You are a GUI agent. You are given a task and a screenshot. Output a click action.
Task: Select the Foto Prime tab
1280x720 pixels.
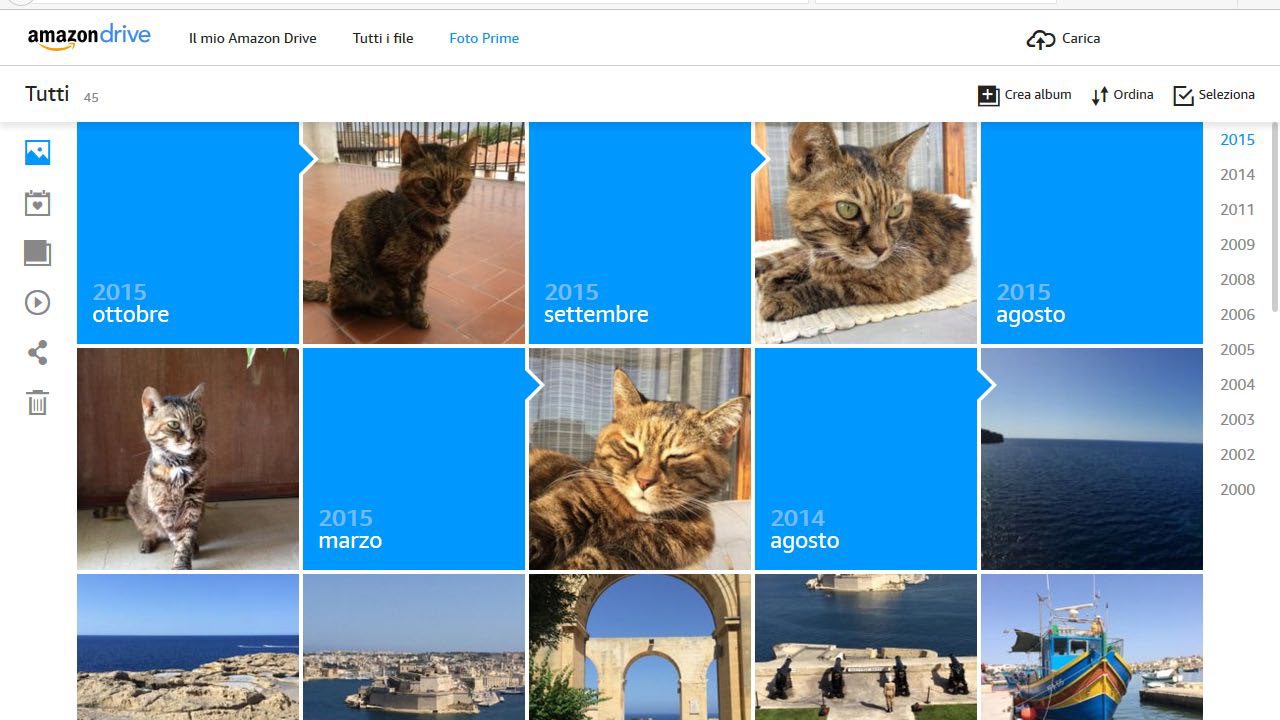484,39
